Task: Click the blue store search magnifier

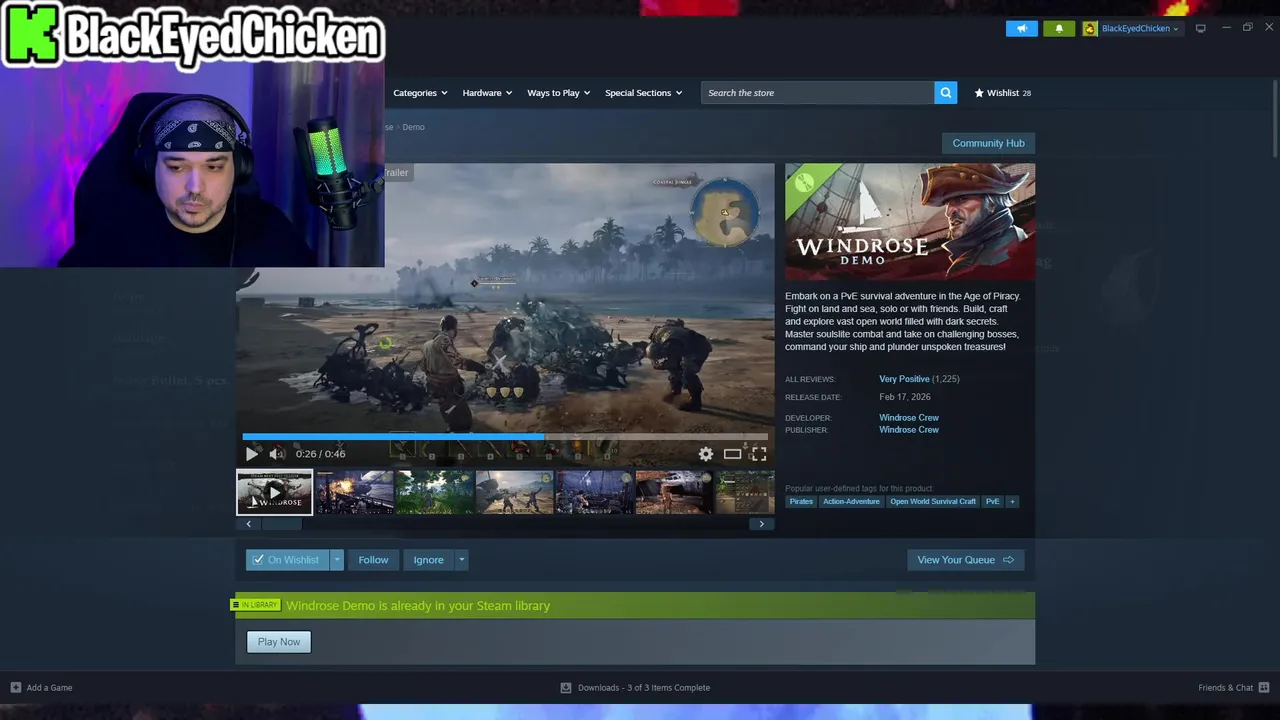Action: coord(945,93)
